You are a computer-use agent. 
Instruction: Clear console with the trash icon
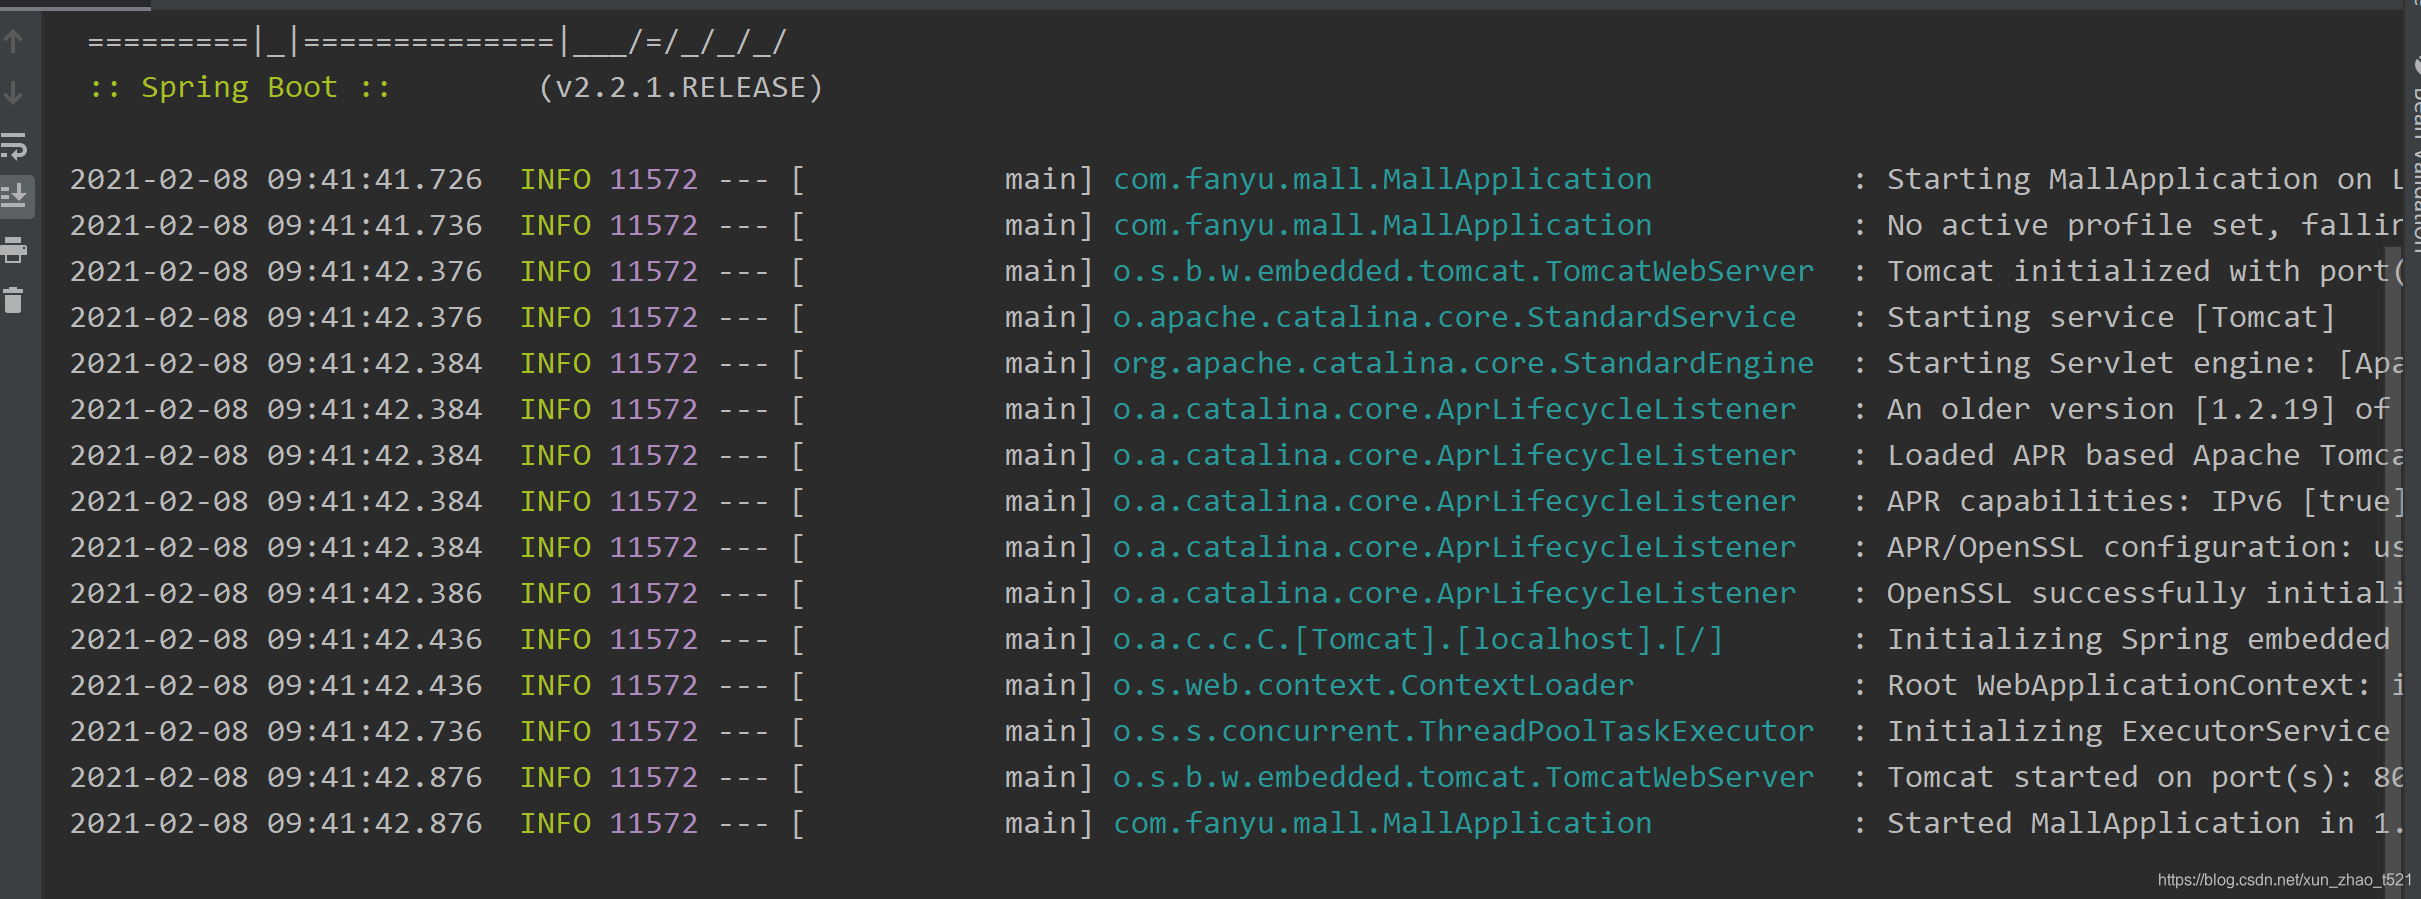pos(14,300)
